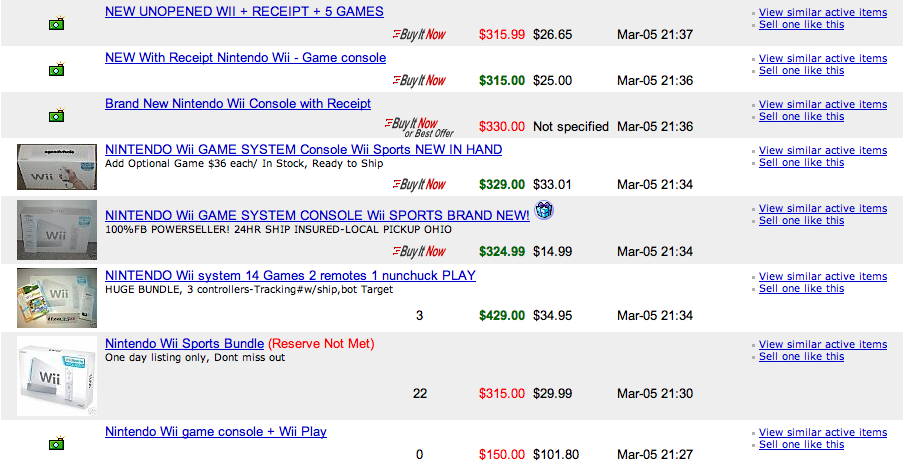Click shipping cost $34.95
This screenshot has height=466, width=906.
click(552, 316)
